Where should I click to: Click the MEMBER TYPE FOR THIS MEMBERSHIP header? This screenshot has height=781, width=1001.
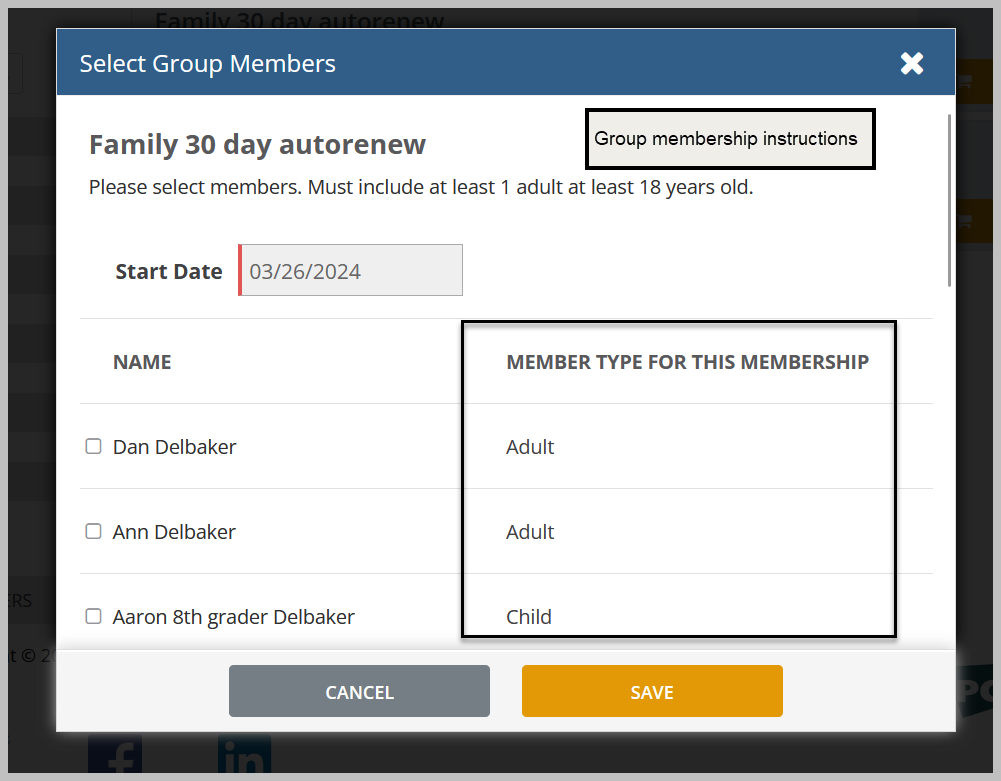688,362
